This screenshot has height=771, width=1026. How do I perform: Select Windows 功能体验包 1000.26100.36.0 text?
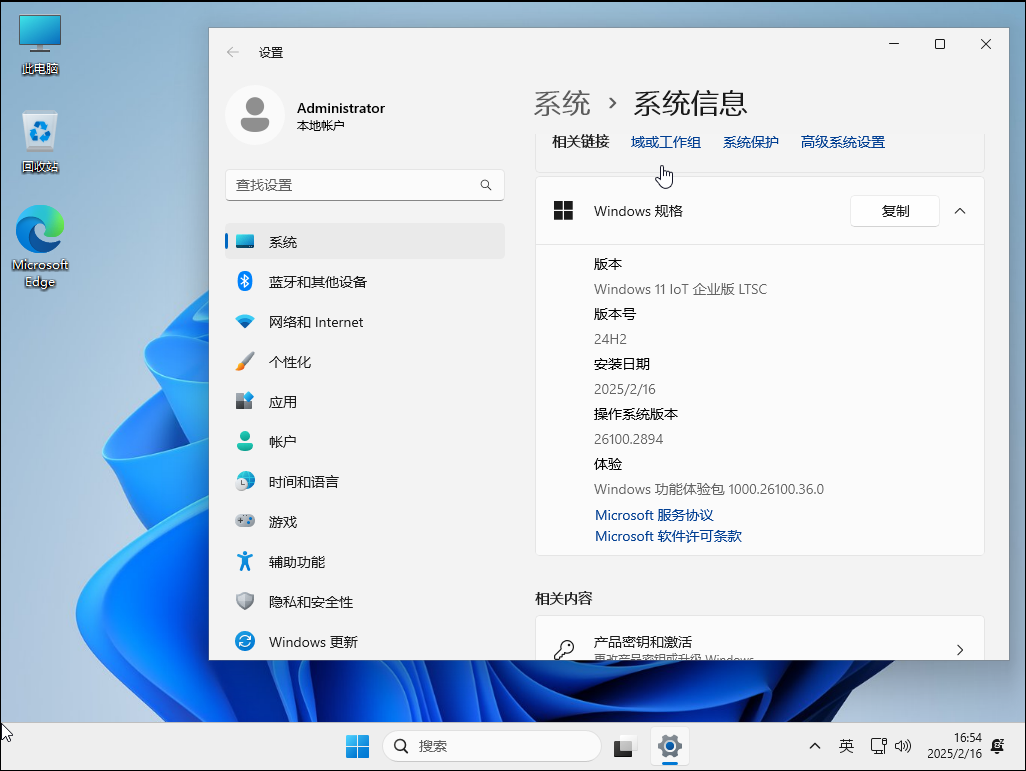709,489
